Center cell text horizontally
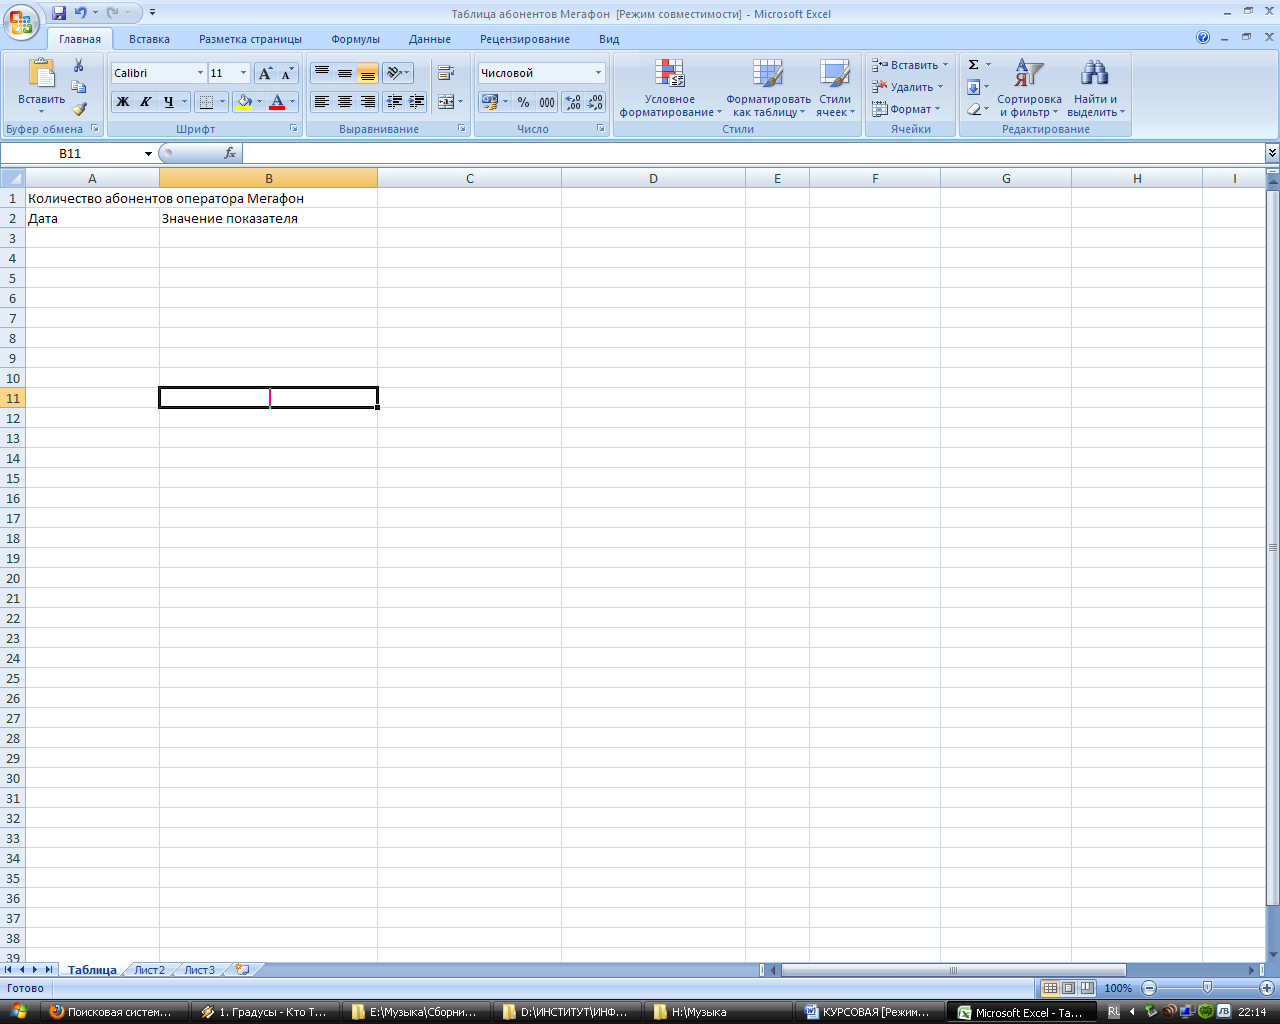 [344, 102]
